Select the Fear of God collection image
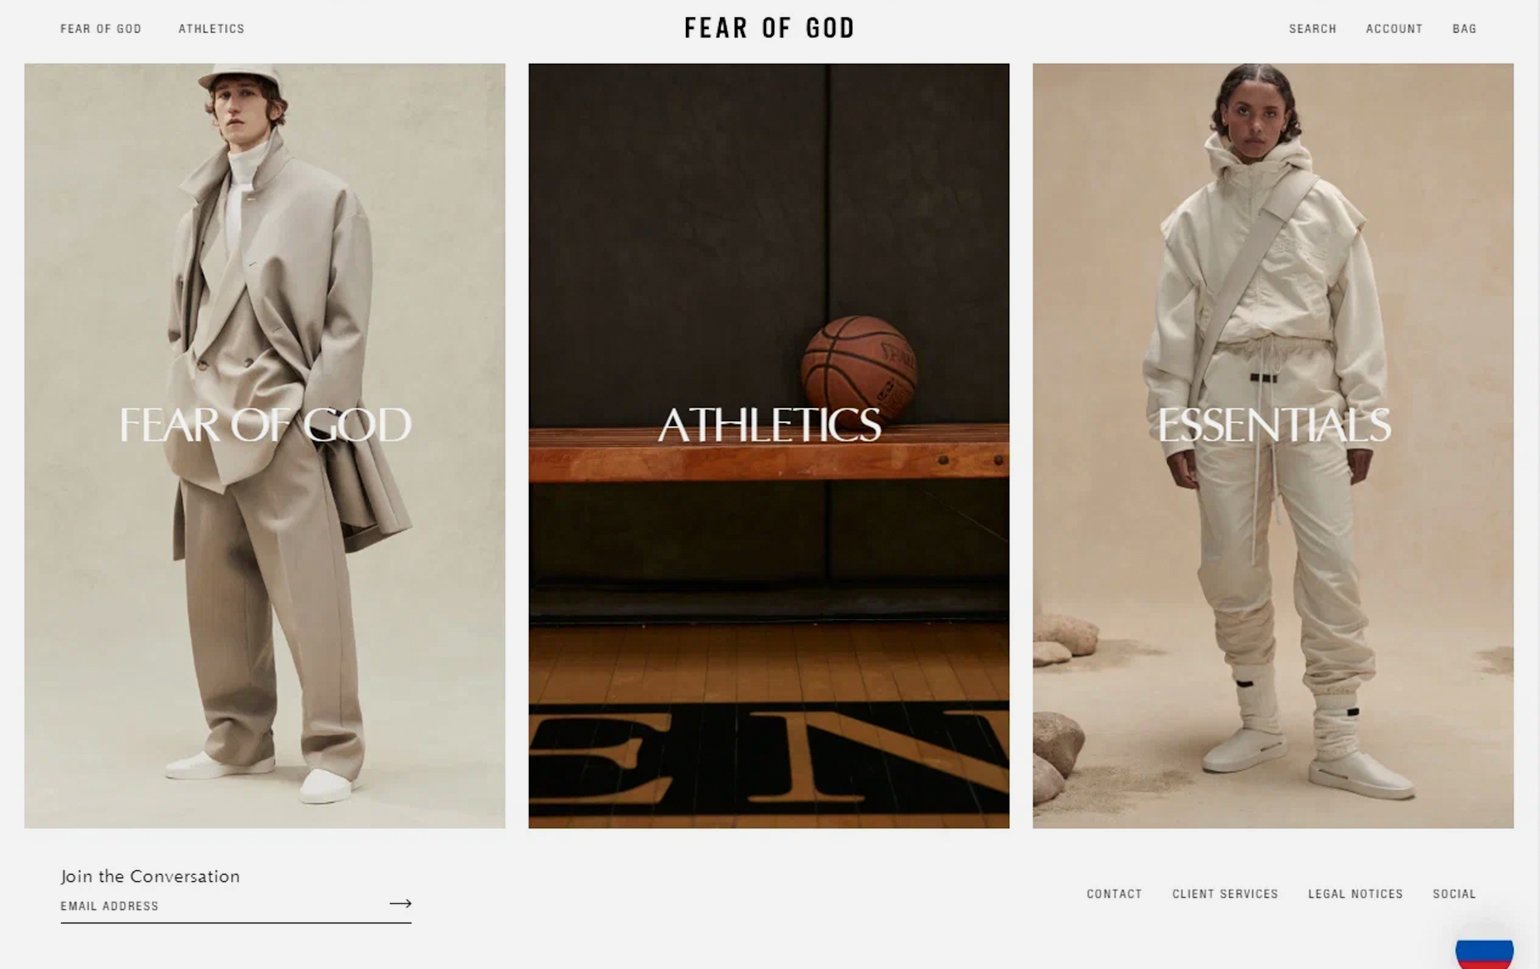The width and height of the screenshot is (1540, 969). pyautogui.click(x=265, y=445)
